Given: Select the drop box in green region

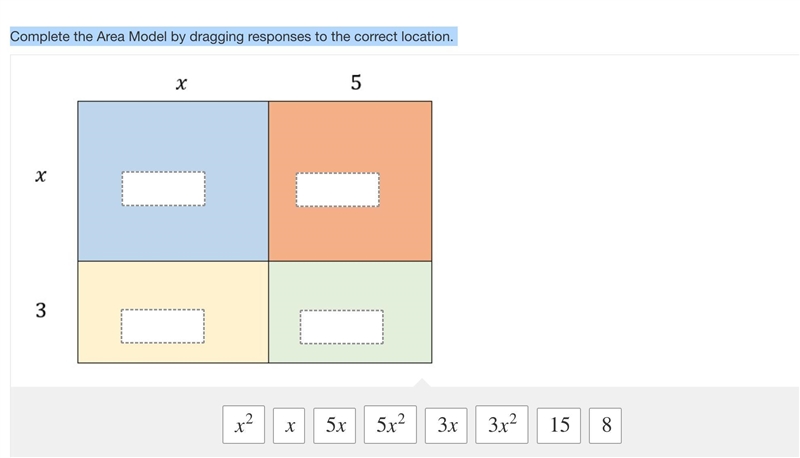Looking at the screenshot, I should coord(342,327).
